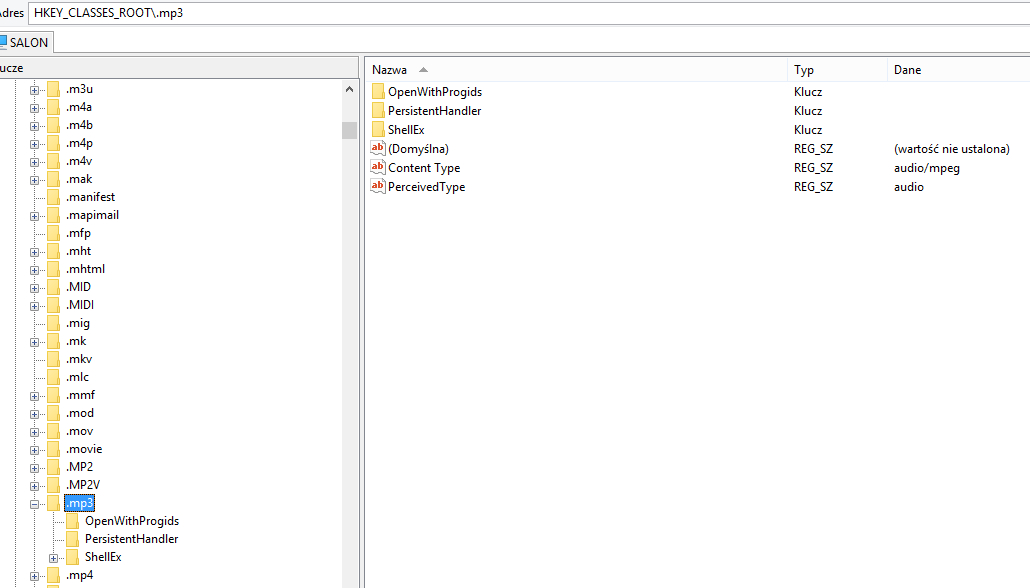Select the PersistentHandler name in values list

click(x=434, y=111)
